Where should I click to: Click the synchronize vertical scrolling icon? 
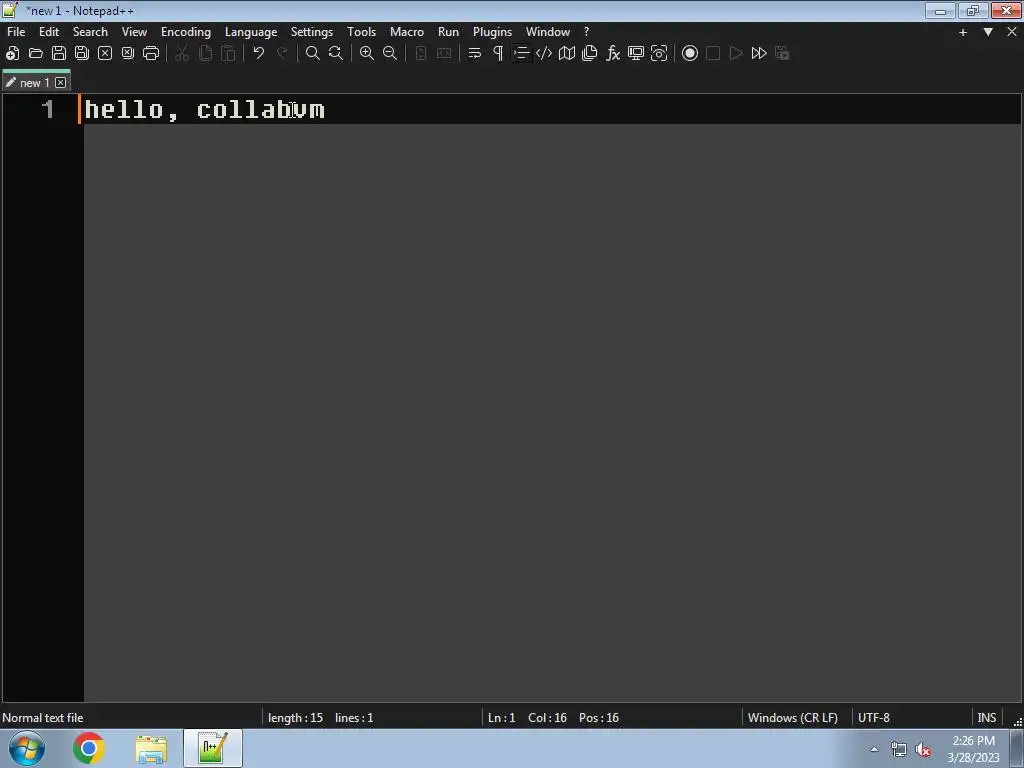pos(421,54)
